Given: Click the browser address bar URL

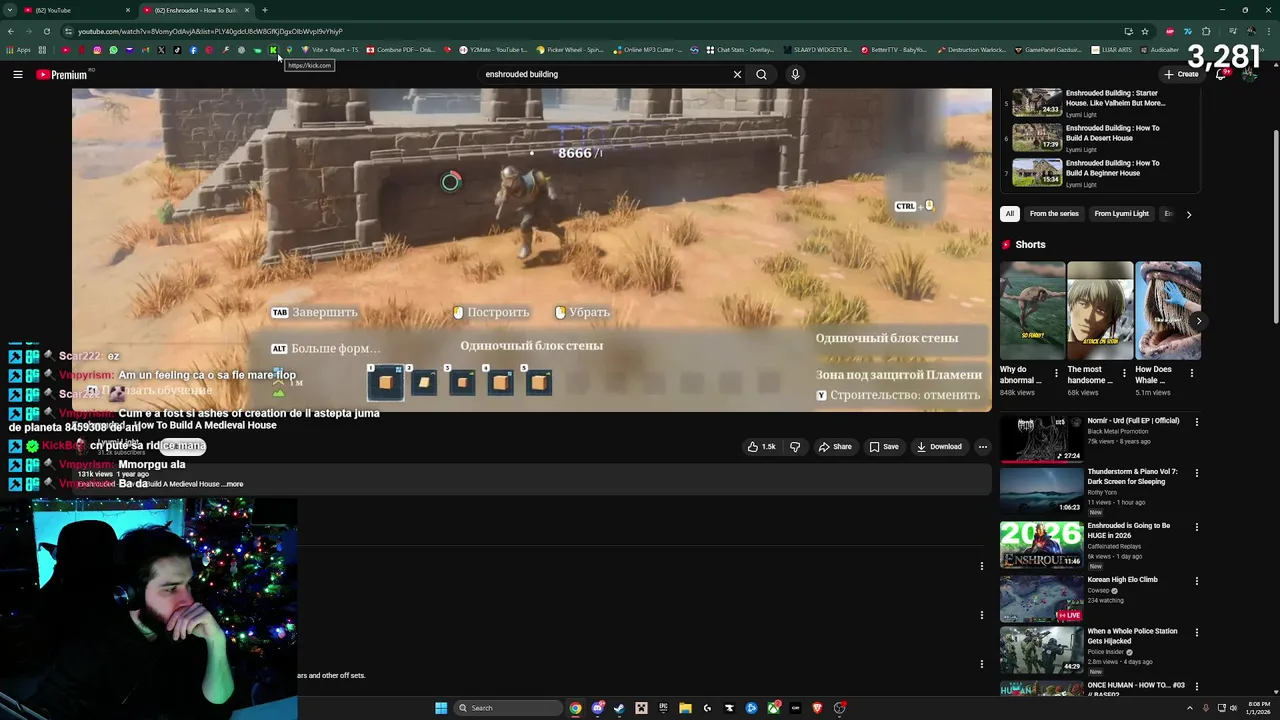Looking at the screenshot, I should [x=210, y=31].
